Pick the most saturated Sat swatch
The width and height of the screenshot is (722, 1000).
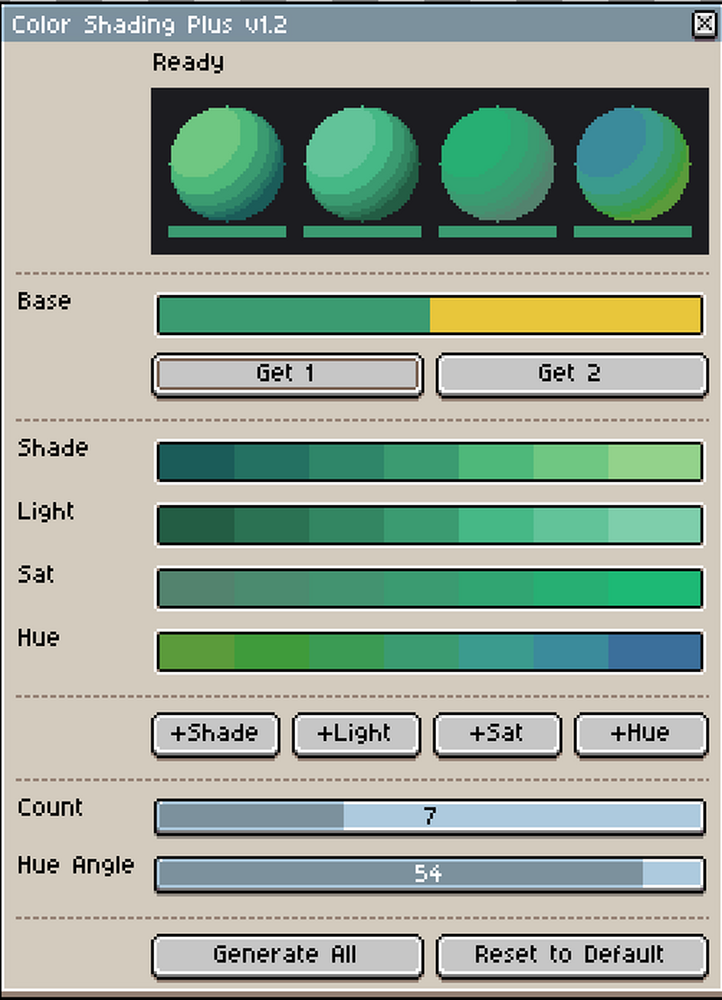pos(654,588)
